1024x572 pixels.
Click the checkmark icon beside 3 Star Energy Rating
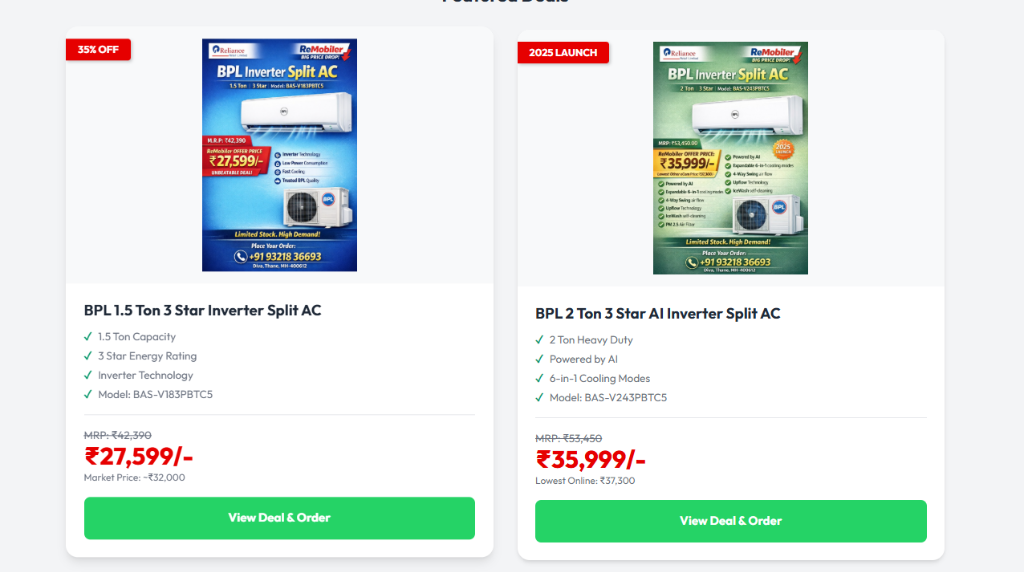tap(88, 356)
